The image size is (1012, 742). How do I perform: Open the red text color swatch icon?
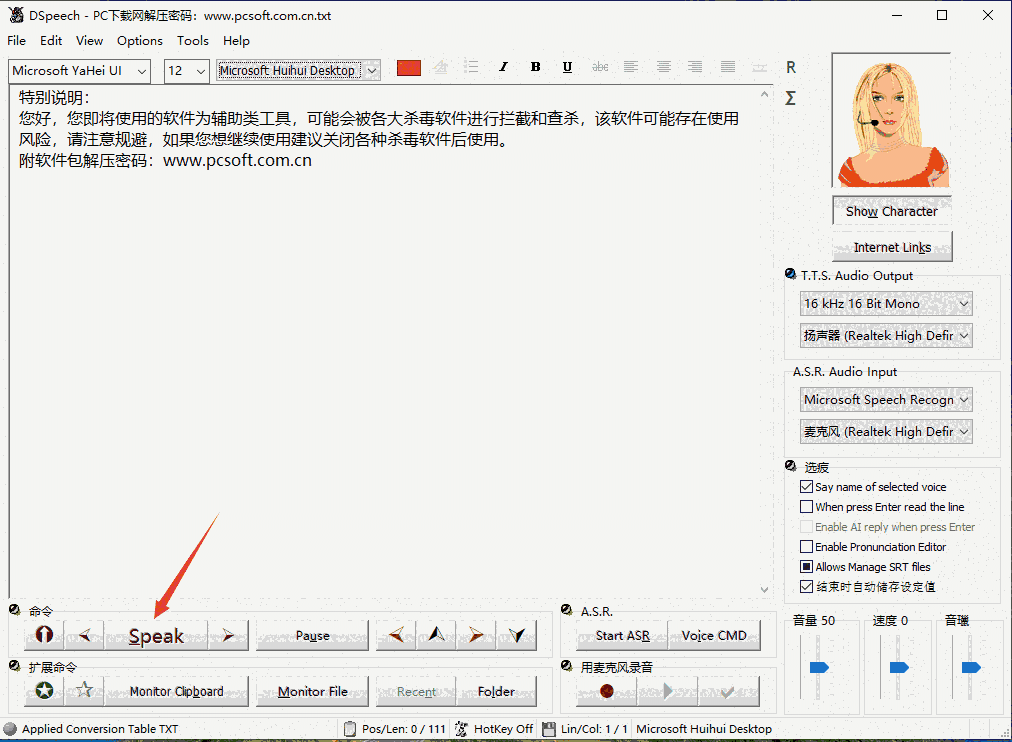[x=408, y=66]
